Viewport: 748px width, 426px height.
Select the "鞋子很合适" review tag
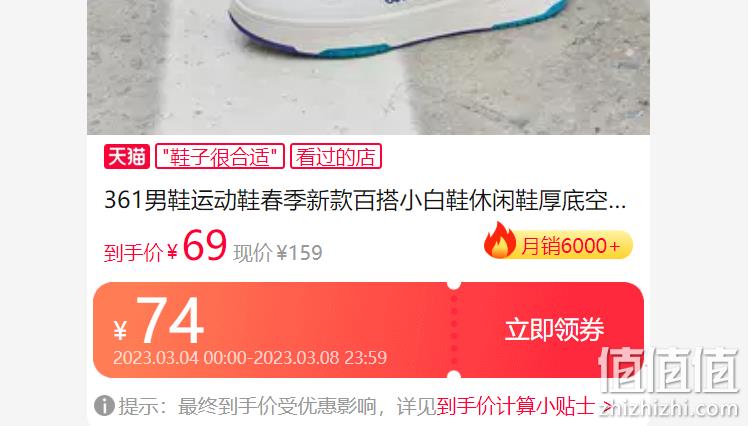(220, 156)
